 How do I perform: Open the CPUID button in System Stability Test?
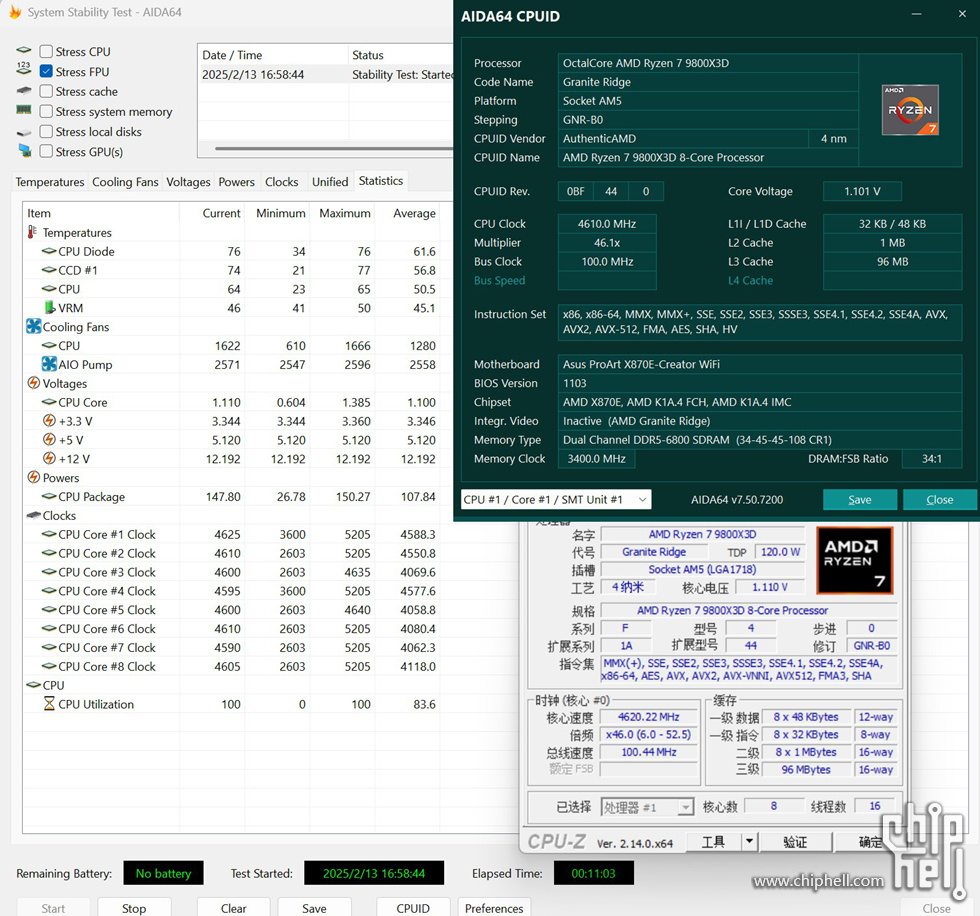pyautogui.click(x=412, y=908)
